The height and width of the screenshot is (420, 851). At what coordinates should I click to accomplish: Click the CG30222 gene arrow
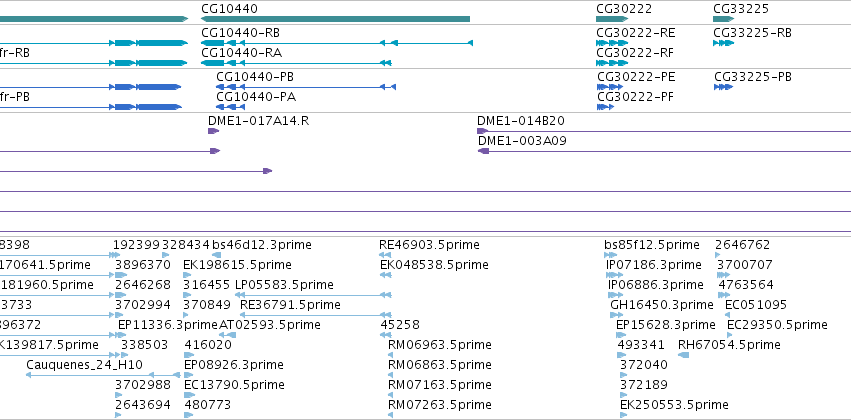(x=612, y=19)
